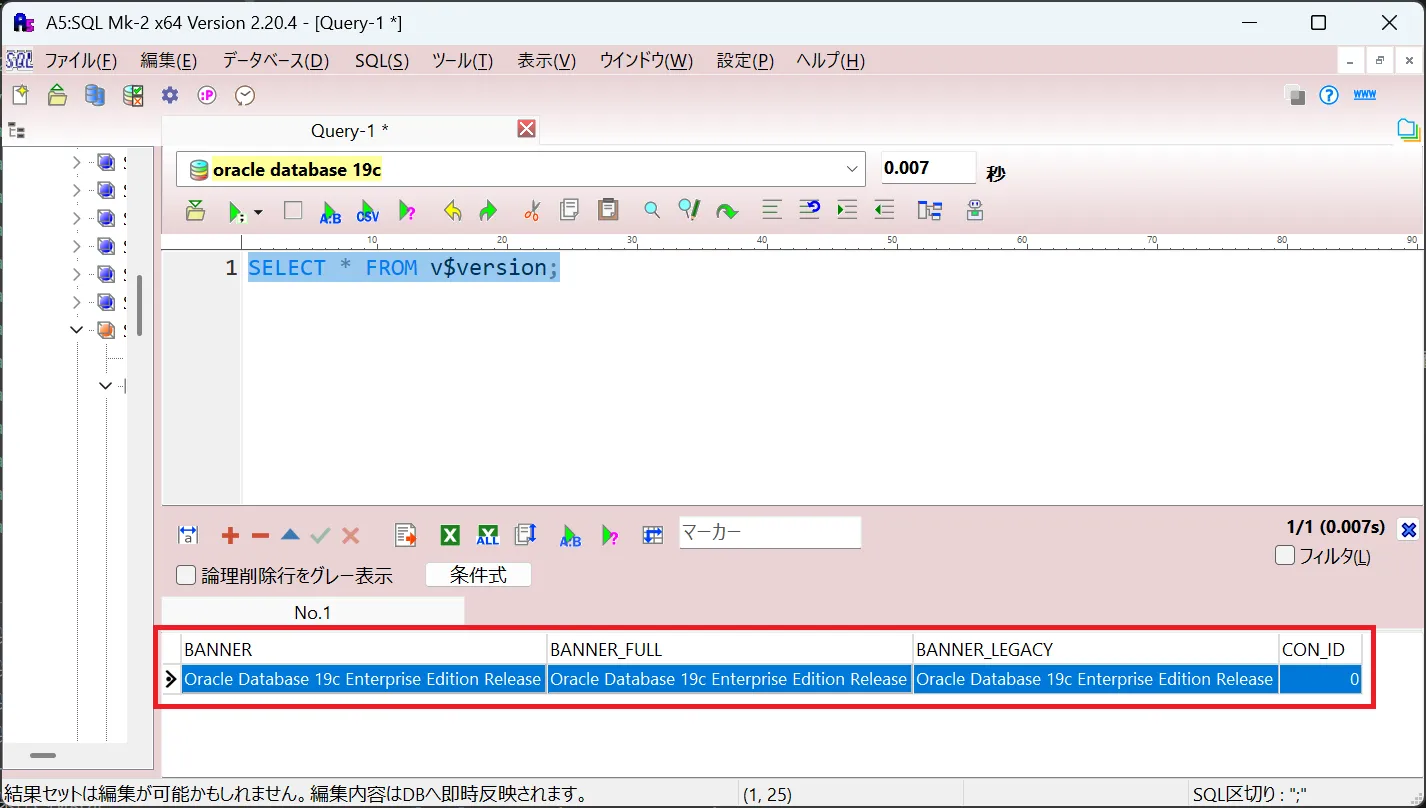1426x808 pixels.
Task: Open the 表示(V) menu
Action: [546, 60]
